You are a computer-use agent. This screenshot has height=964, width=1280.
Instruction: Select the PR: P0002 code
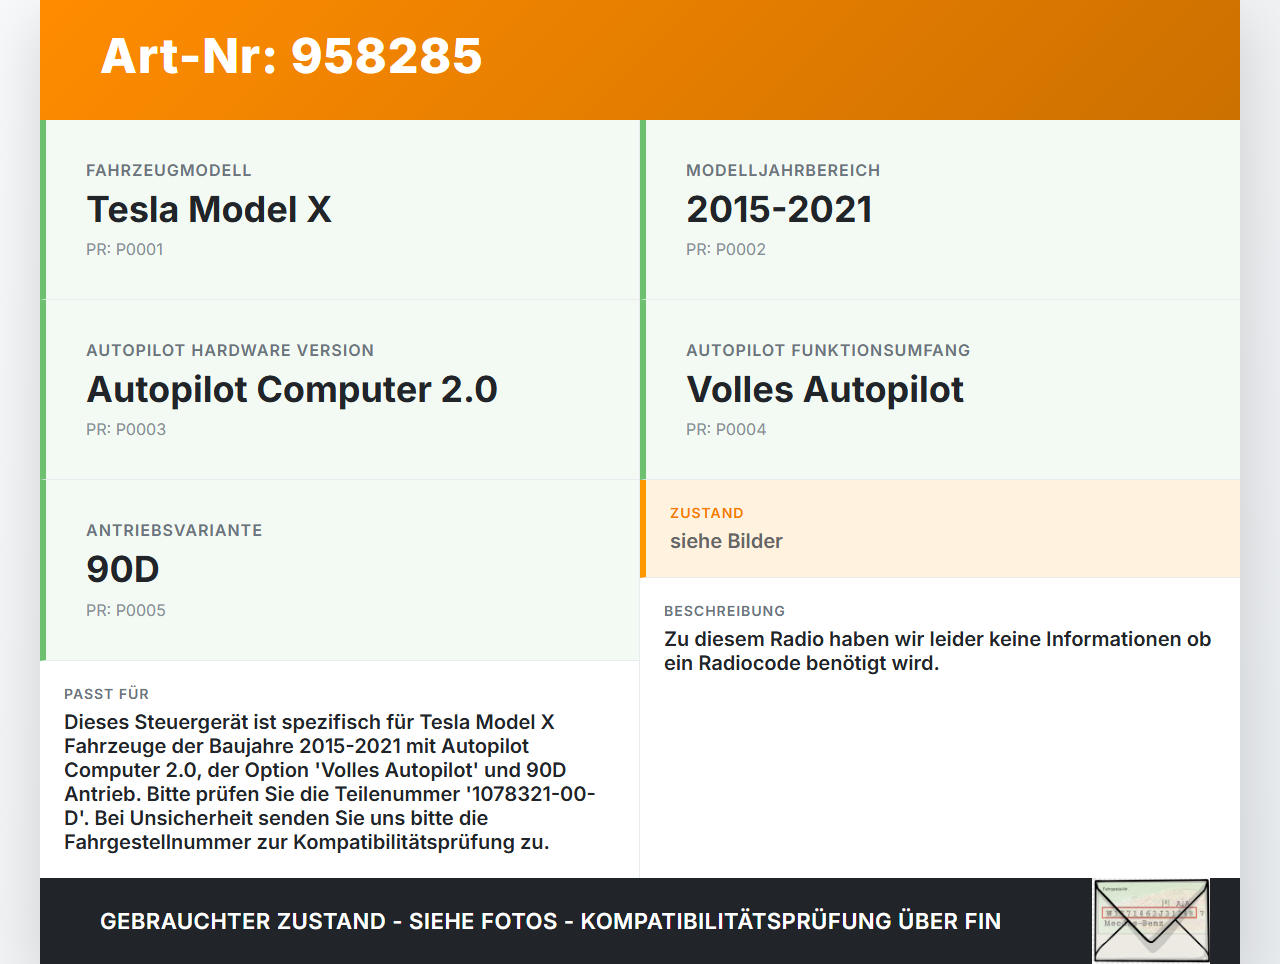[725, 249]
